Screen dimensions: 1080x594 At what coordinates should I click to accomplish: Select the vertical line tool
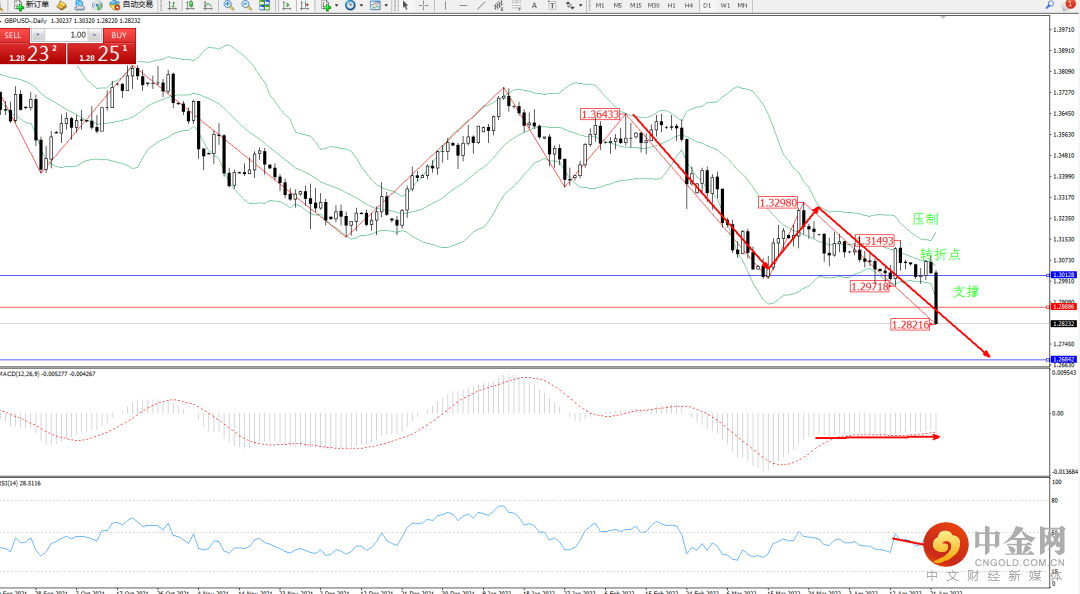tap(445, 5)
